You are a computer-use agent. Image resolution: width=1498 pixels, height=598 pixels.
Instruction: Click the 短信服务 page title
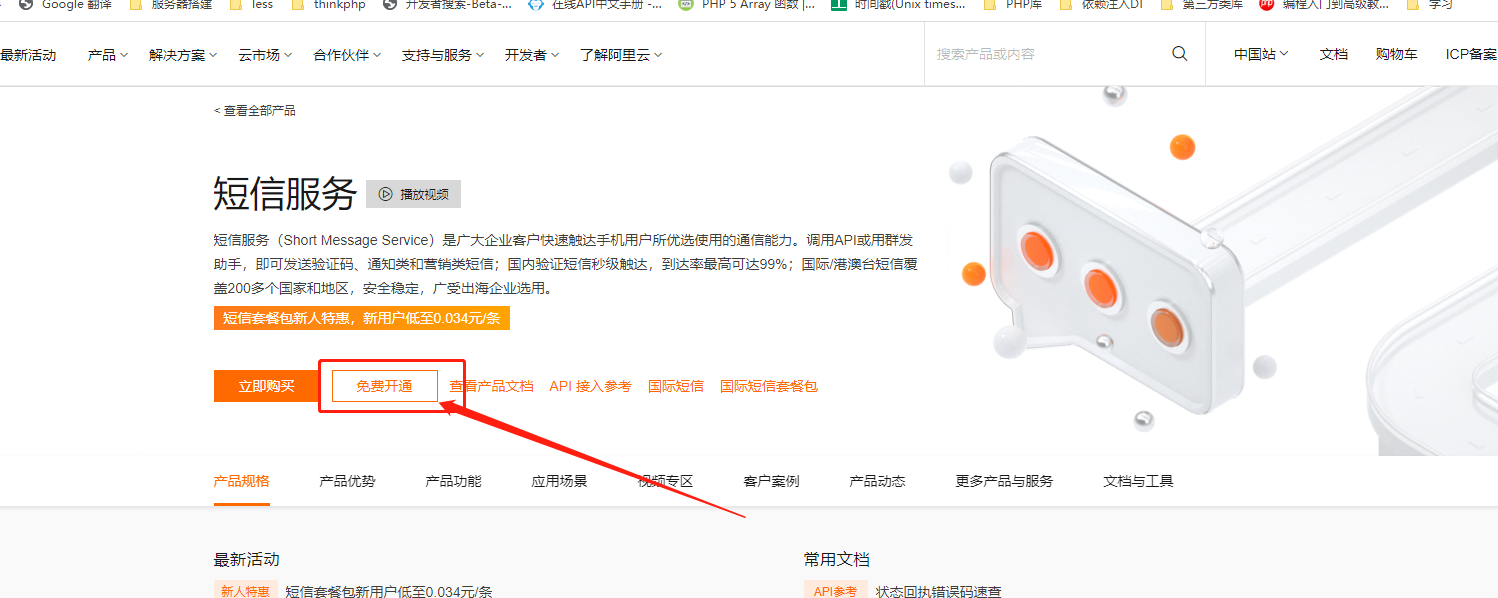[285, 193]
